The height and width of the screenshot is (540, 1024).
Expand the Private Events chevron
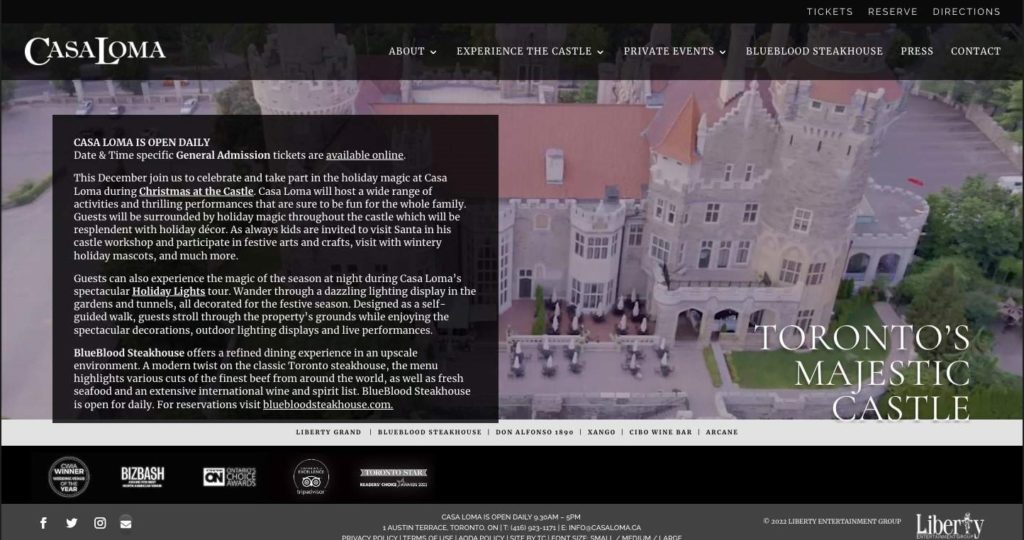pyautogui.click(x=722, y=52)
